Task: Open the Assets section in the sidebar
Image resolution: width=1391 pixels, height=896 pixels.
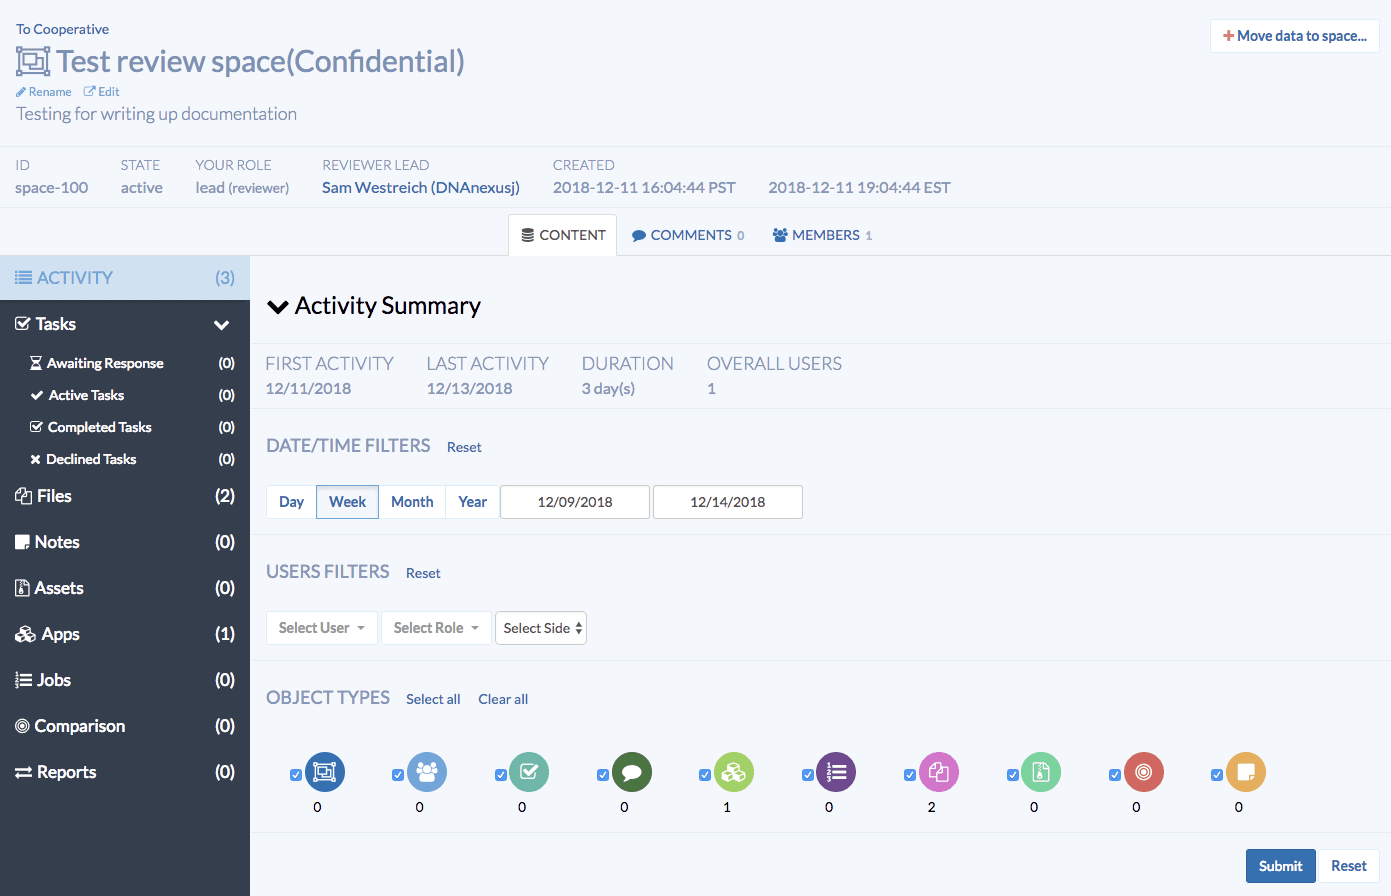Action: coord(57,587)
